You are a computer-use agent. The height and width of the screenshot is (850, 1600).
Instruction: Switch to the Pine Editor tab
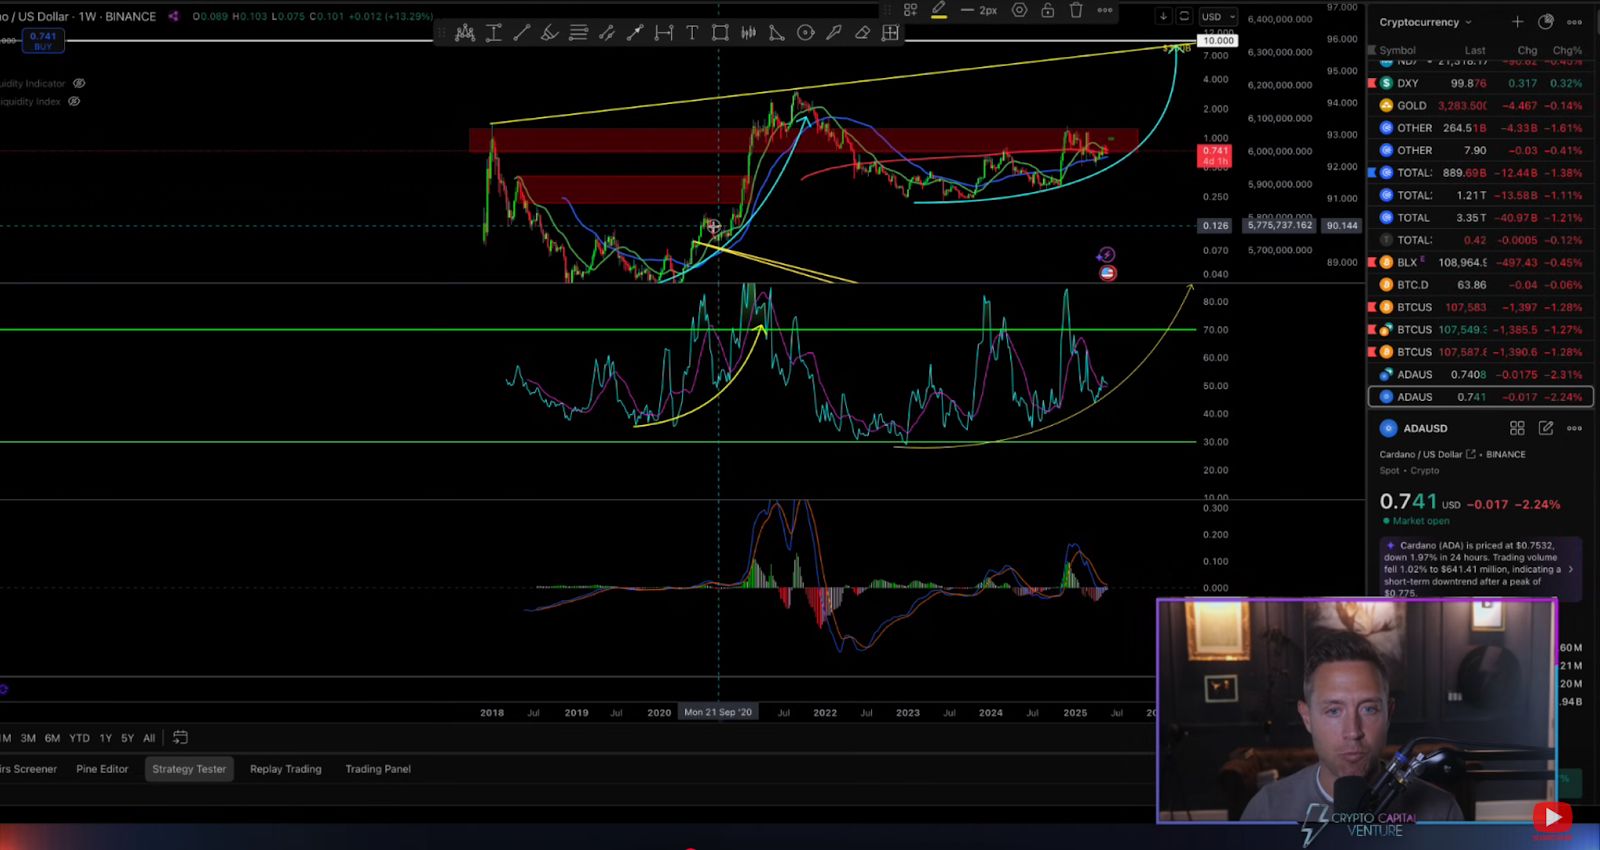point(102,769)
